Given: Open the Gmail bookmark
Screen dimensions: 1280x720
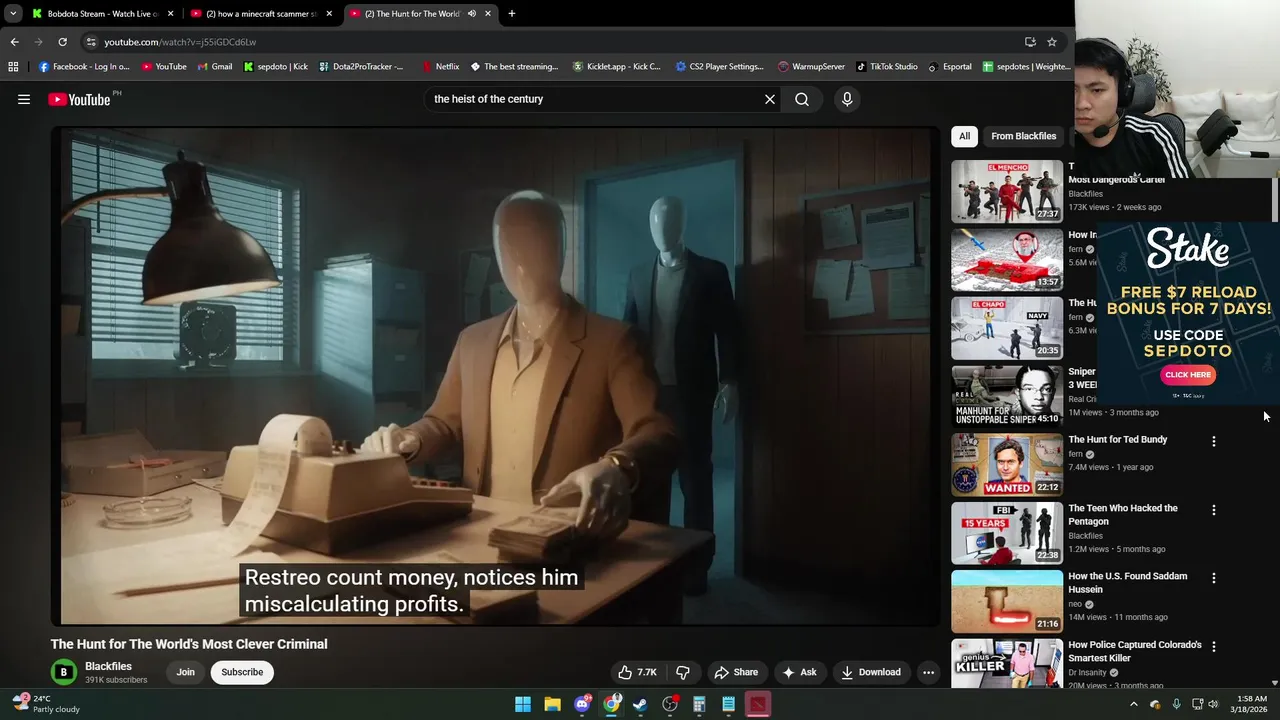Looking at the screenshot, I should (215, 67).
